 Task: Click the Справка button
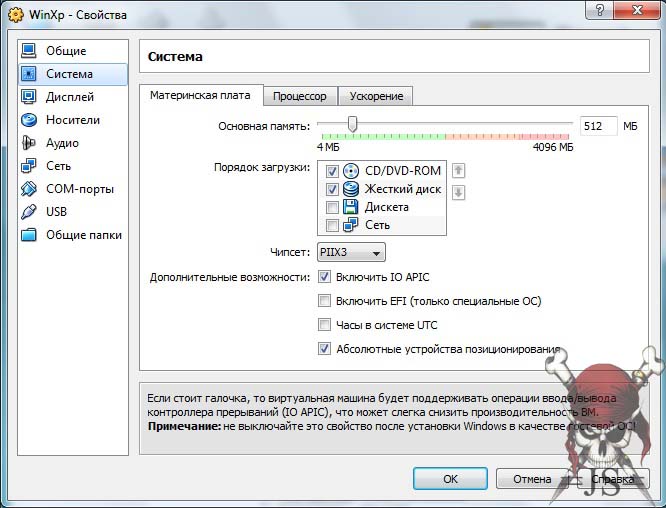pyautogui.click(x=613, y=479)
